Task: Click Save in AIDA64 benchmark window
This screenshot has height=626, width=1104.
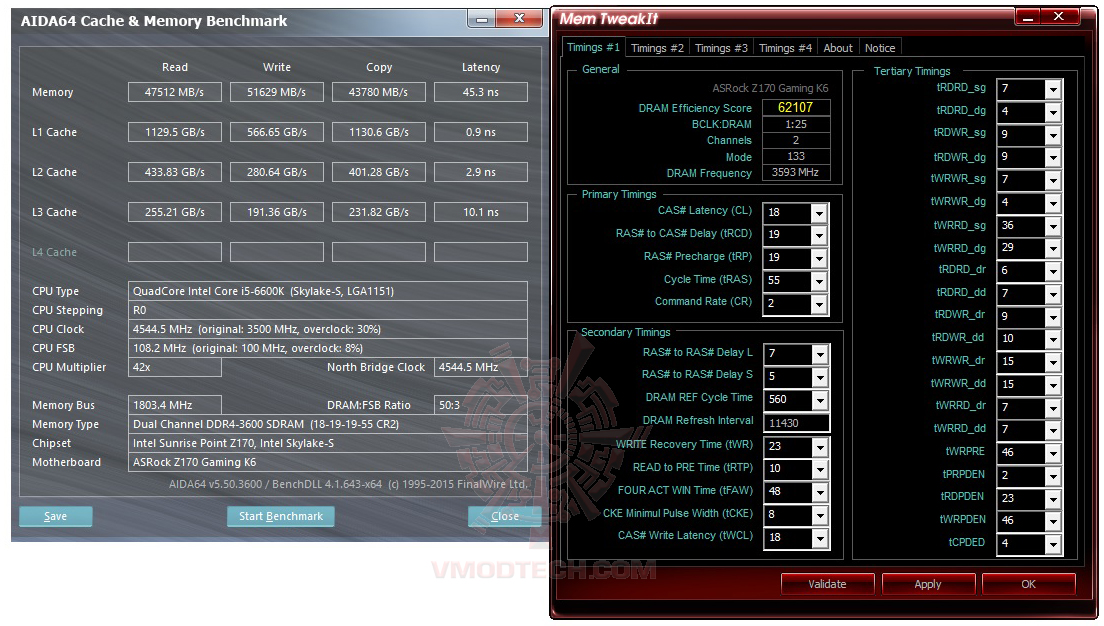Action: [x=56, y=516]
